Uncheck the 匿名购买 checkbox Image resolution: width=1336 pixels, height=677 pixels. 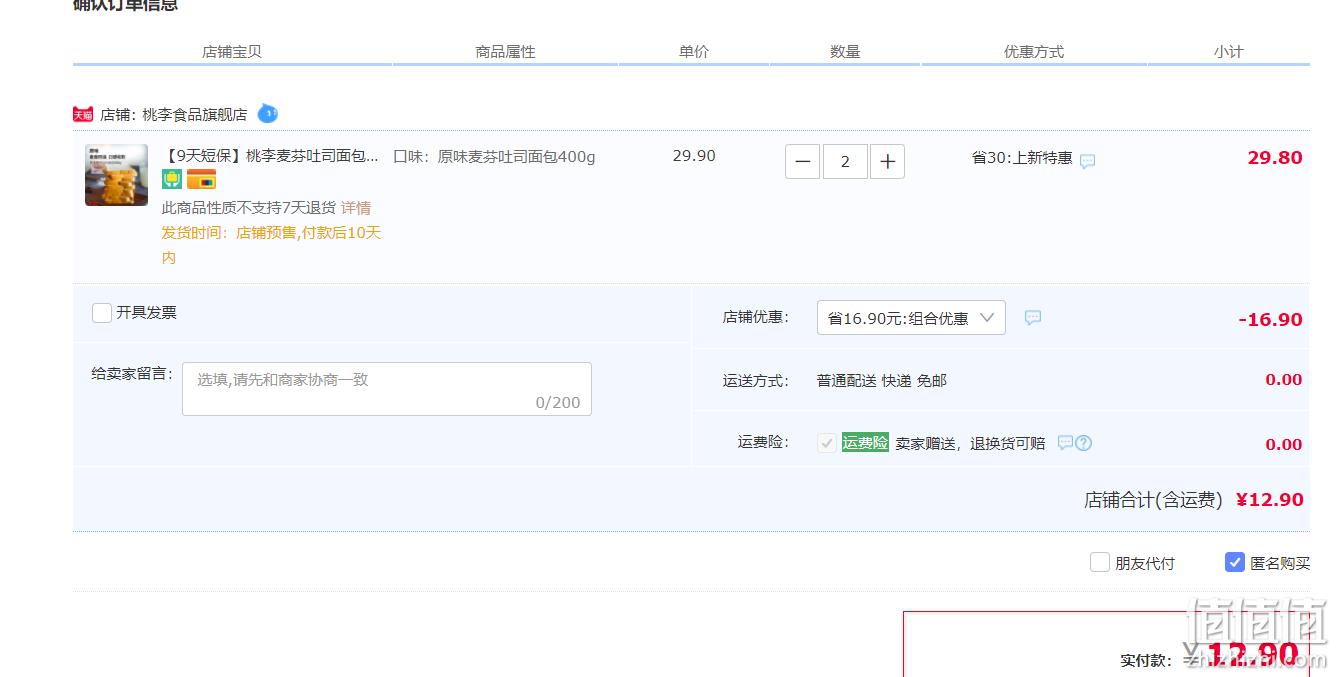click(x=1235, y=562)
